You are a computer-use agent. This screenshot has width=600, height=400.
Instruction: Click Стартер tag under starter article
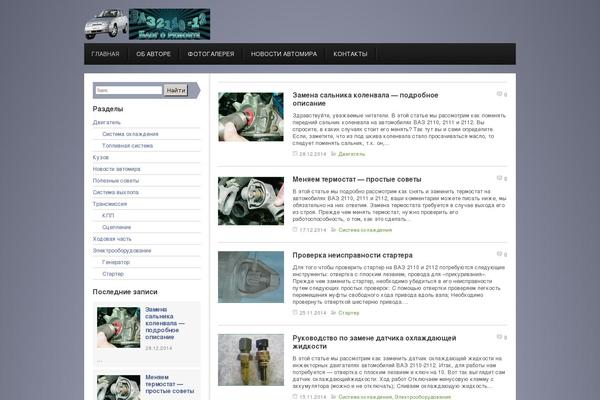coord(349,313)
